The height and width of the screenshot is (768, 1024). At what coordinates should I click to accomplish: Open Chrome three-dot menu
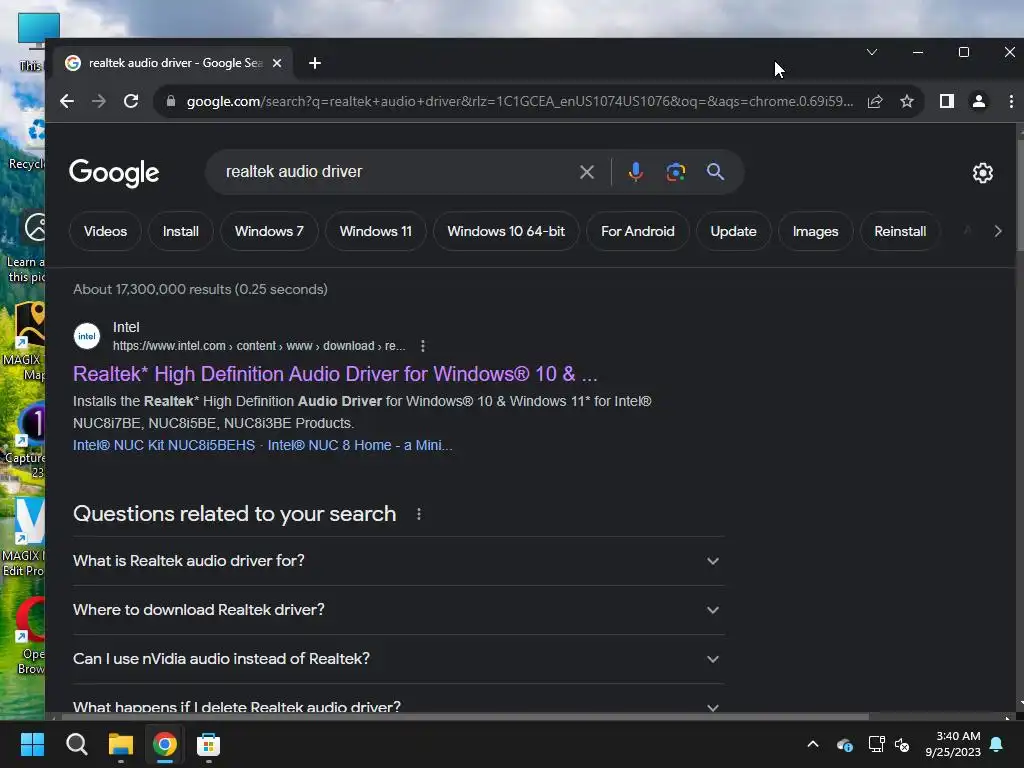pos(1011,101)
